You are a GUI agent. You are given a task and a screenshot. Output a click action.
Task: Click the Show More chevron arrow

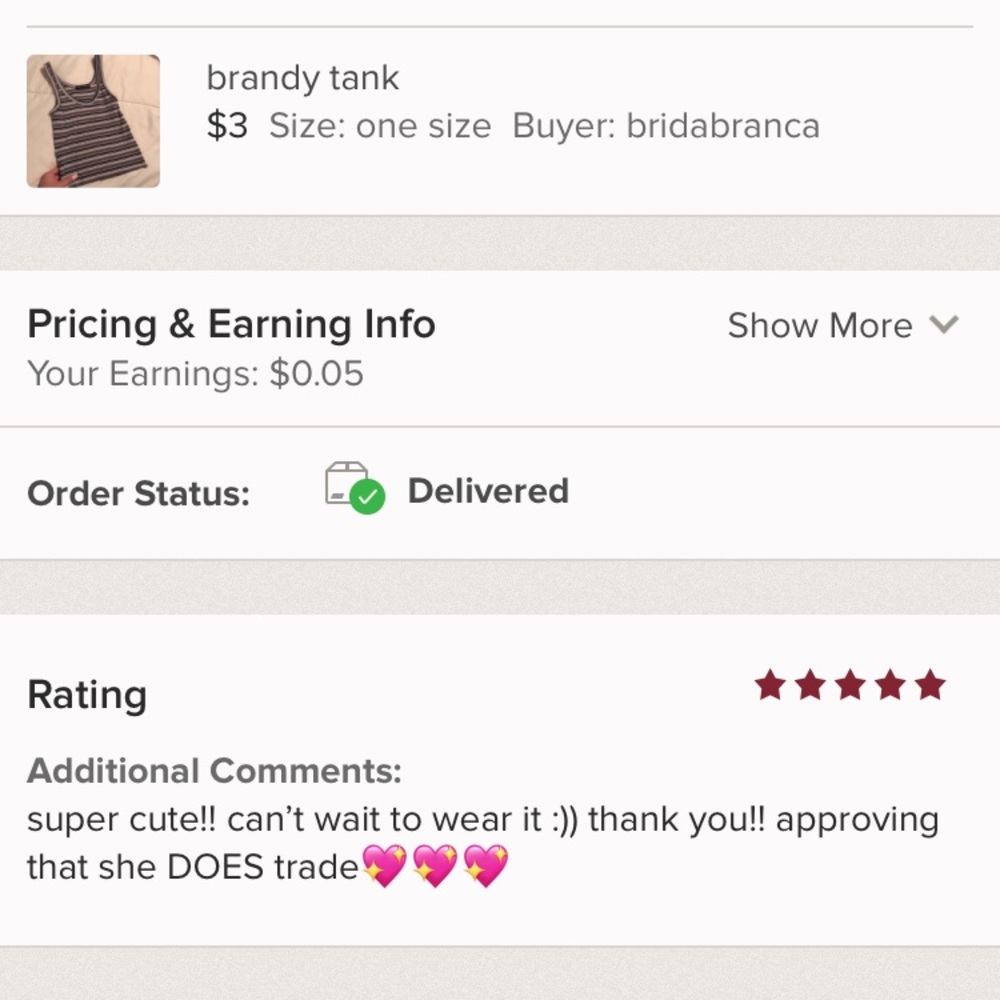943,325
